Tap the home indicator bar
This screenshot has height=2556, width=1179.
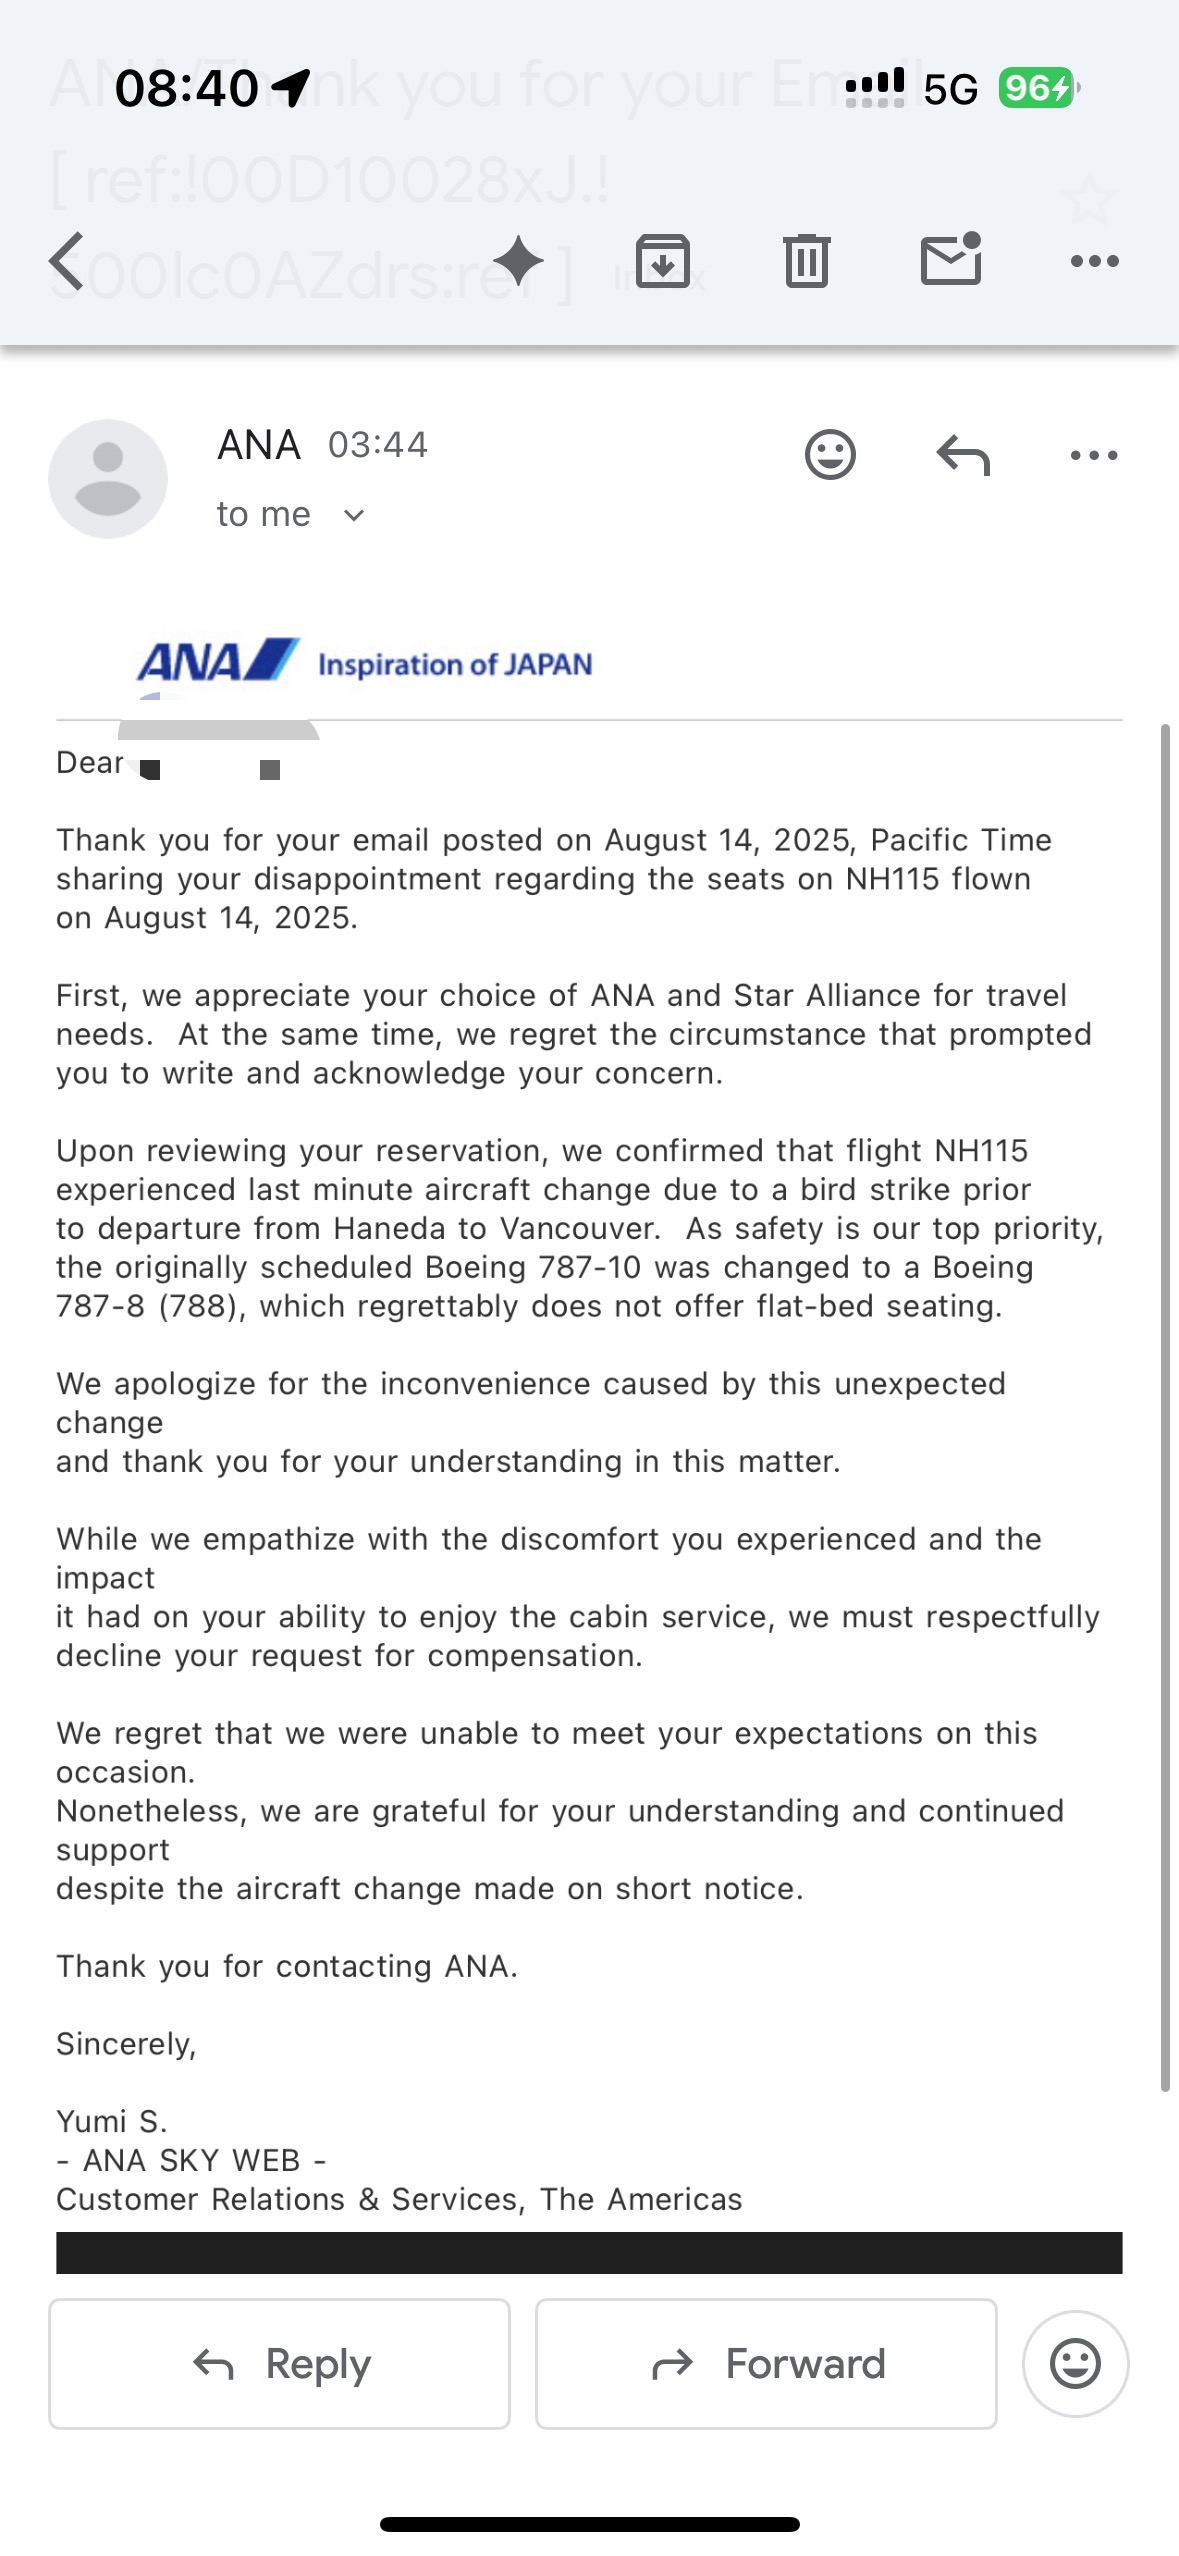(x=589, y=2524)
